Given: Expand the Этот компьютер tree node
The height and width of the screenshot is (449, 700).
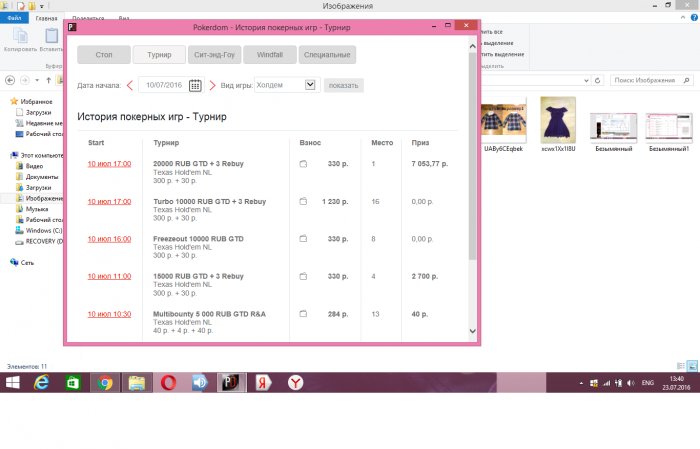Looking at the screenshot, I should click(x=5, y=155).
